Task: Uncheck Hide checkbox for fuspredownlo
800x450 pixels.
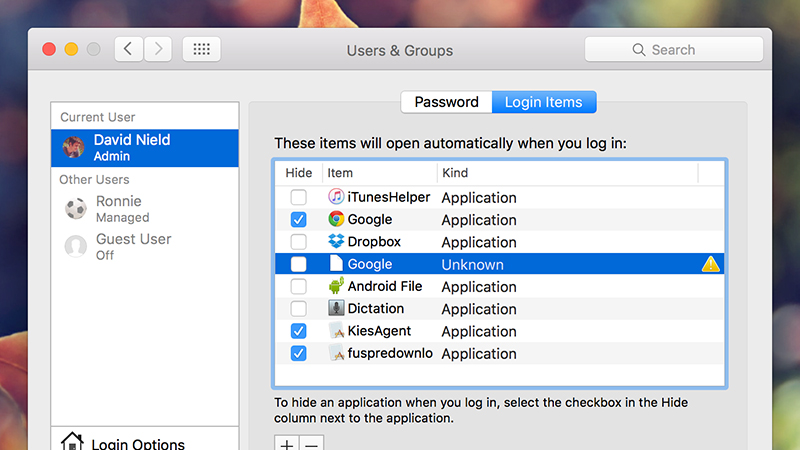Action: (298, 353)
